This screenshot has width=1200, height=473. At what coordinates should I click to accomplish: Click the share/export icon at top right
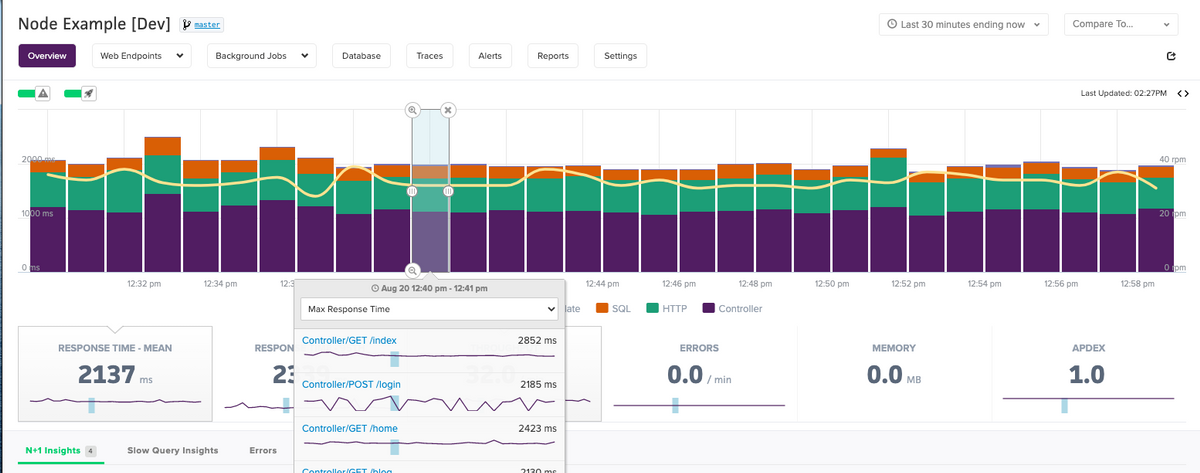1171,56
